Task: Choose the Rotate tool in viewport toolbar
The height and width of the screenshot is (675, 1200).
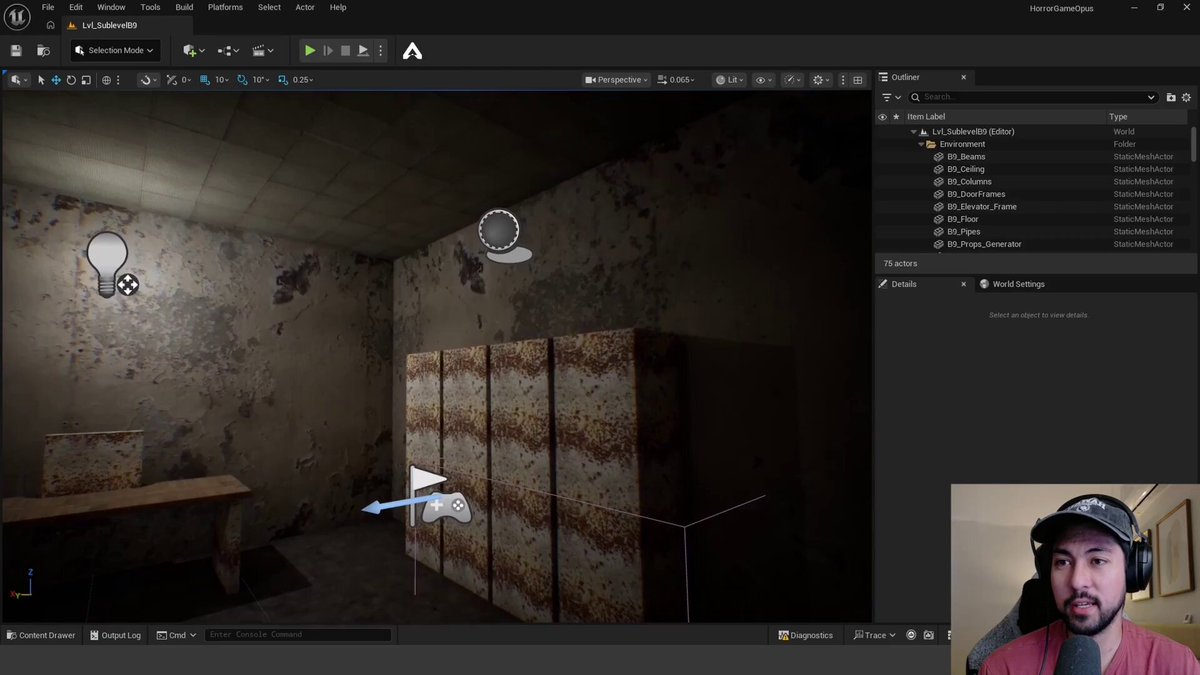Action: 71,80
